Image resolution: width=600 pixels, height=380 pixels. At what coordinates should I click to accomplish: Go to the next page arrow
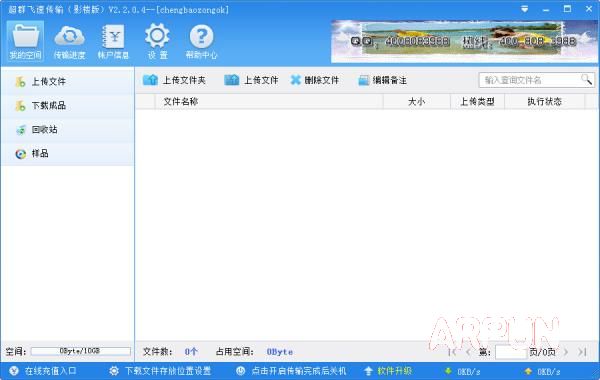coord(566,352)
